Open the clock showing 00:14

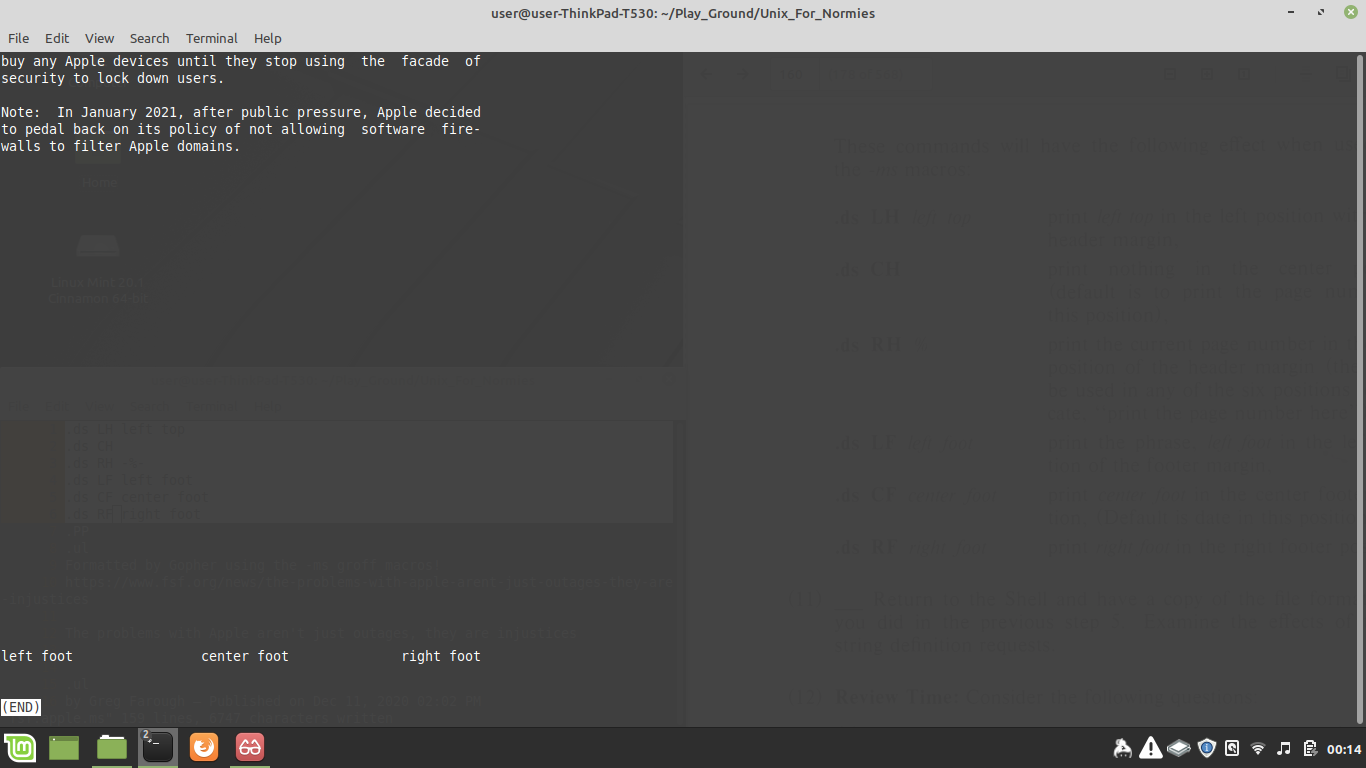click(1344, 749)
